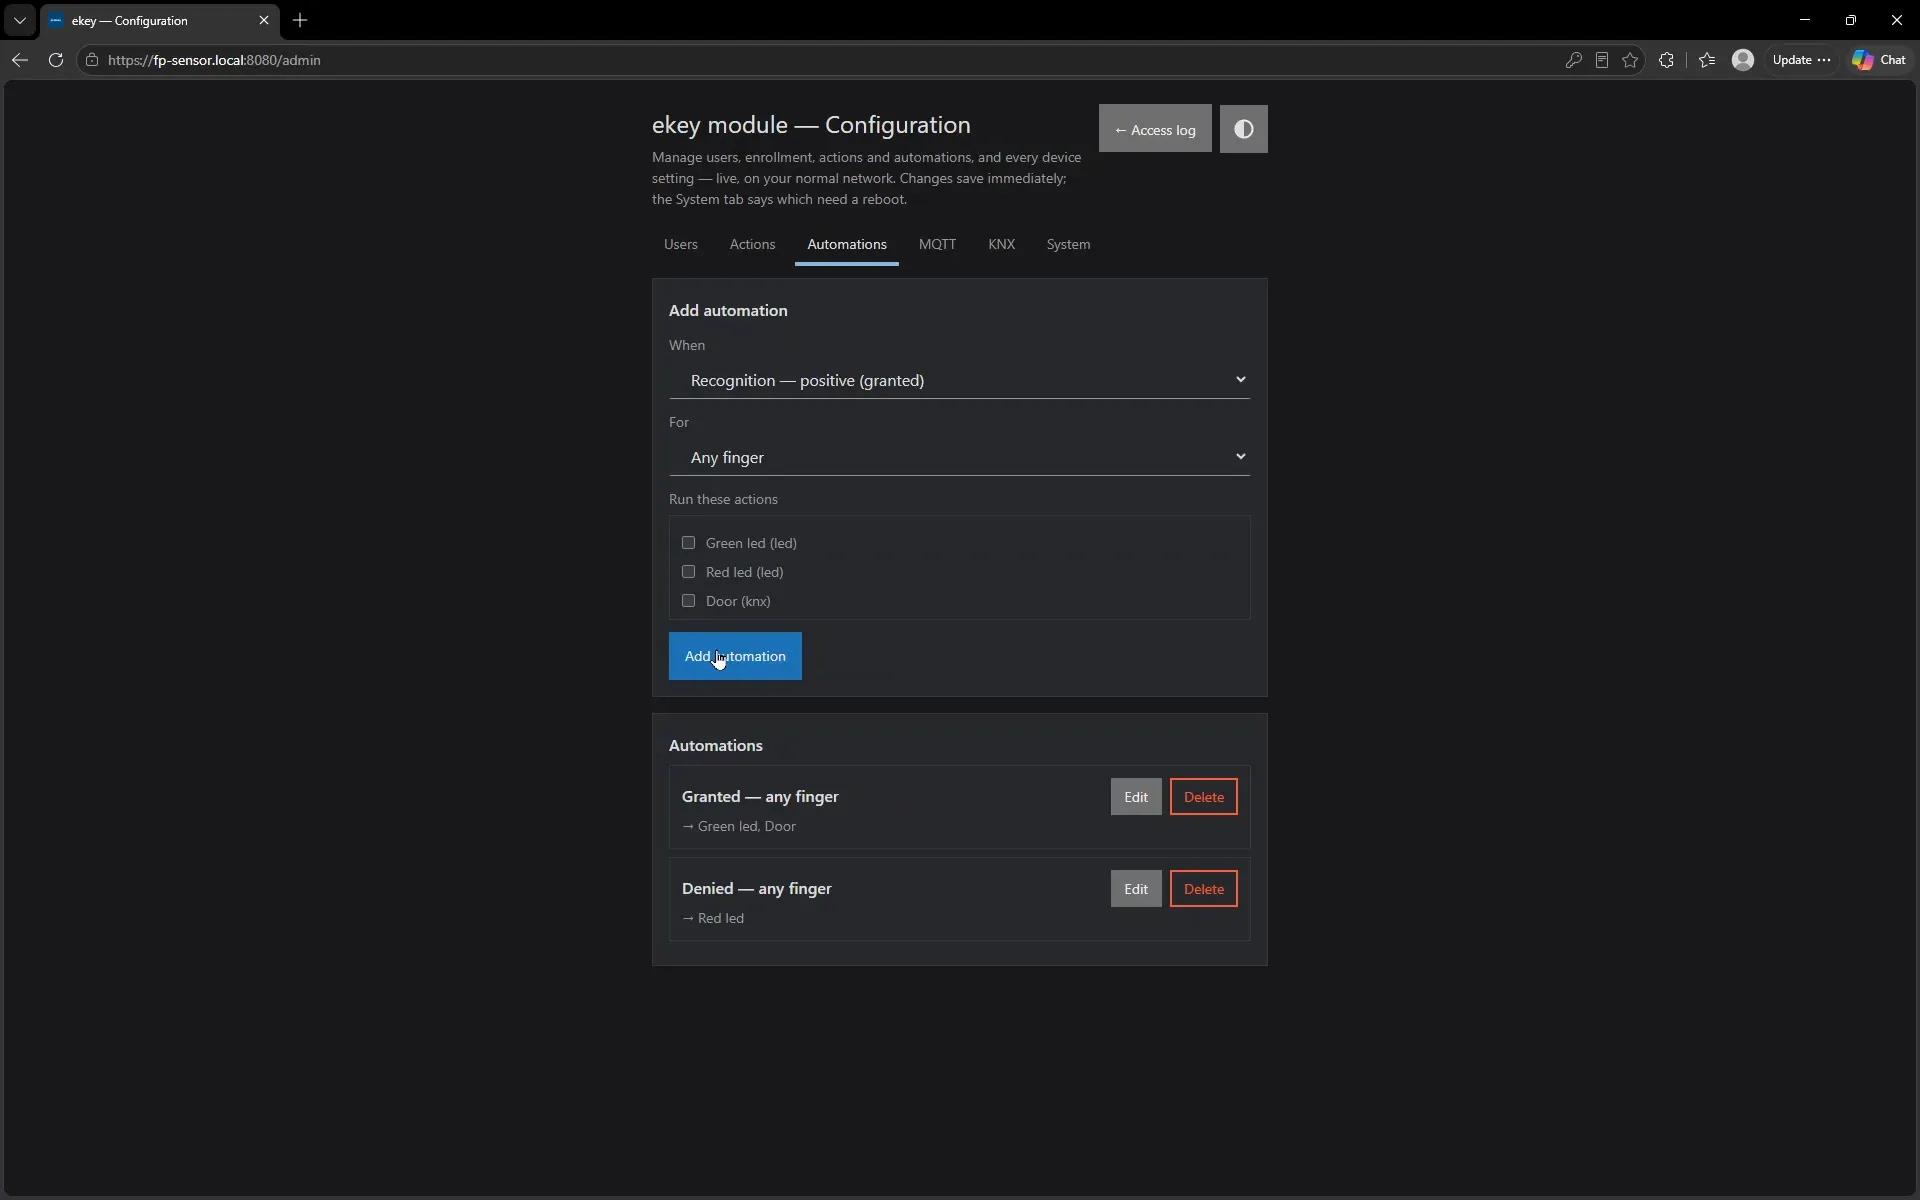This screenshot has width=1920, height=1200.
Task: Click the Automations section heading
Action: [x=716, y=746]
